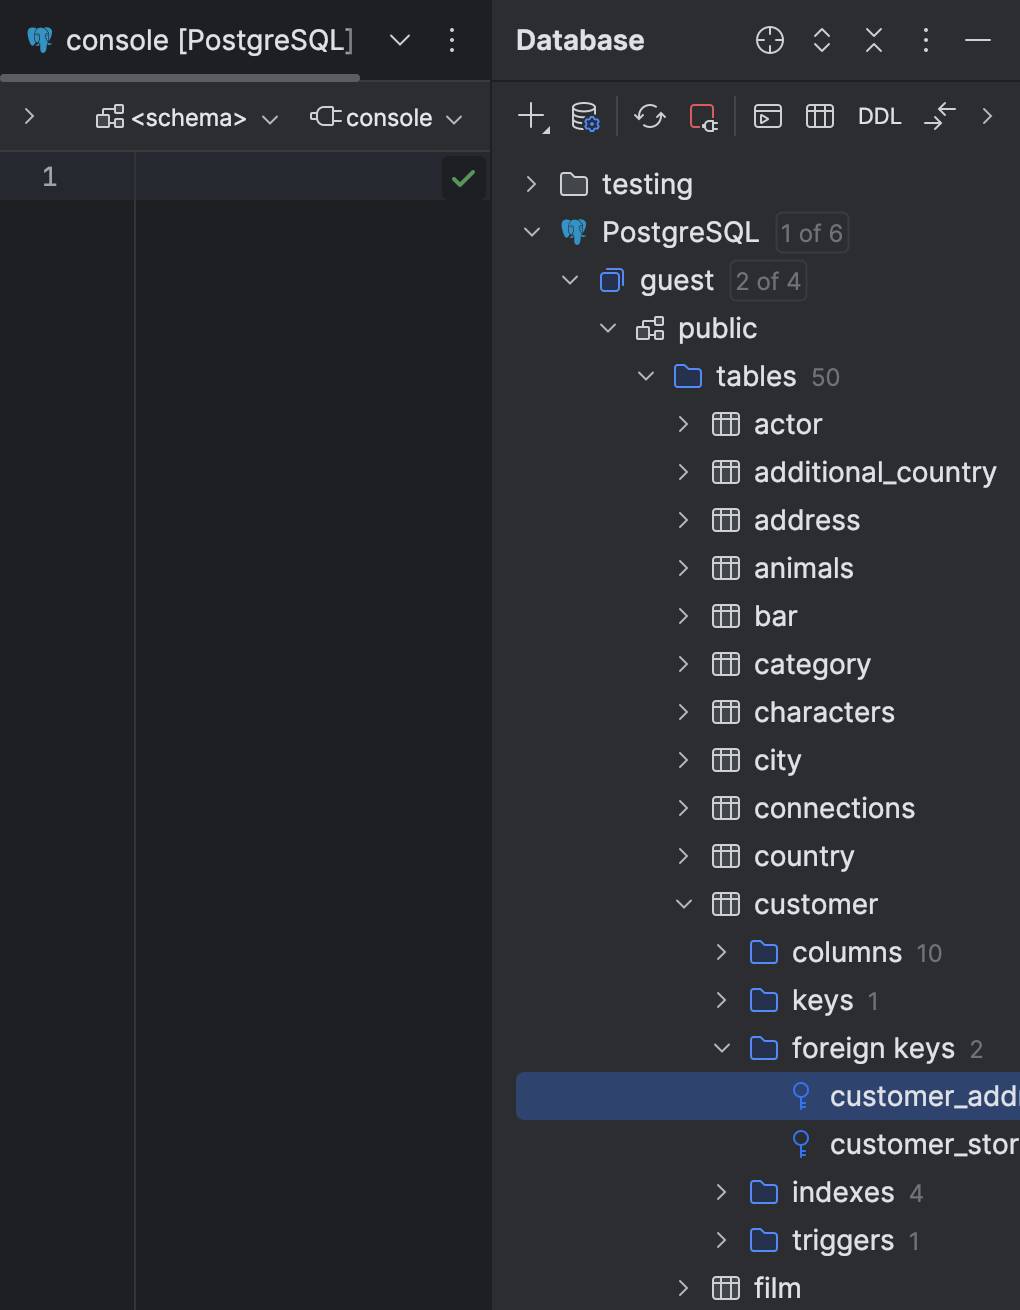The image size is (1020, 1310).
Task: Locate selected object with the crosshair icon
Action: (769, 40)
